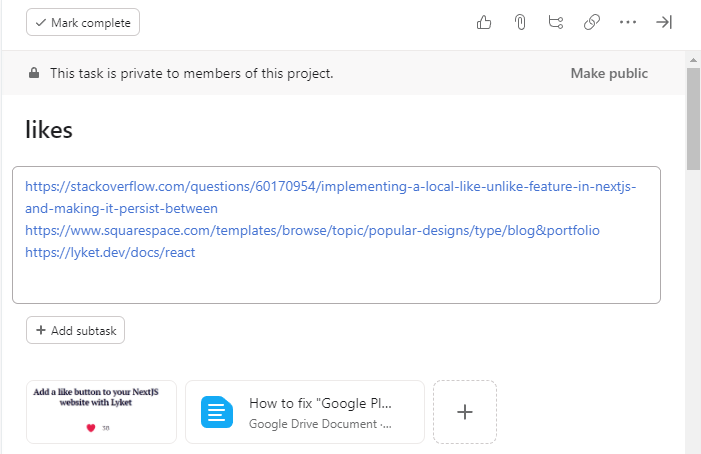Edit the task title 'likes'

[49, 130]
